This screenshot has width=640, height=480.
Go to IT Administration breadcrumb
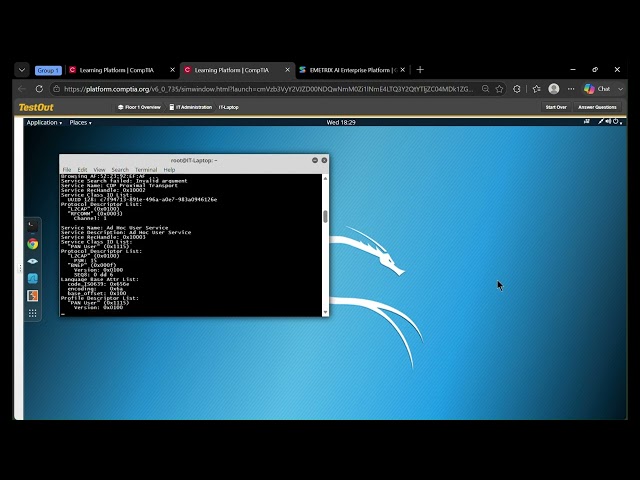click(x=191, y=107)
